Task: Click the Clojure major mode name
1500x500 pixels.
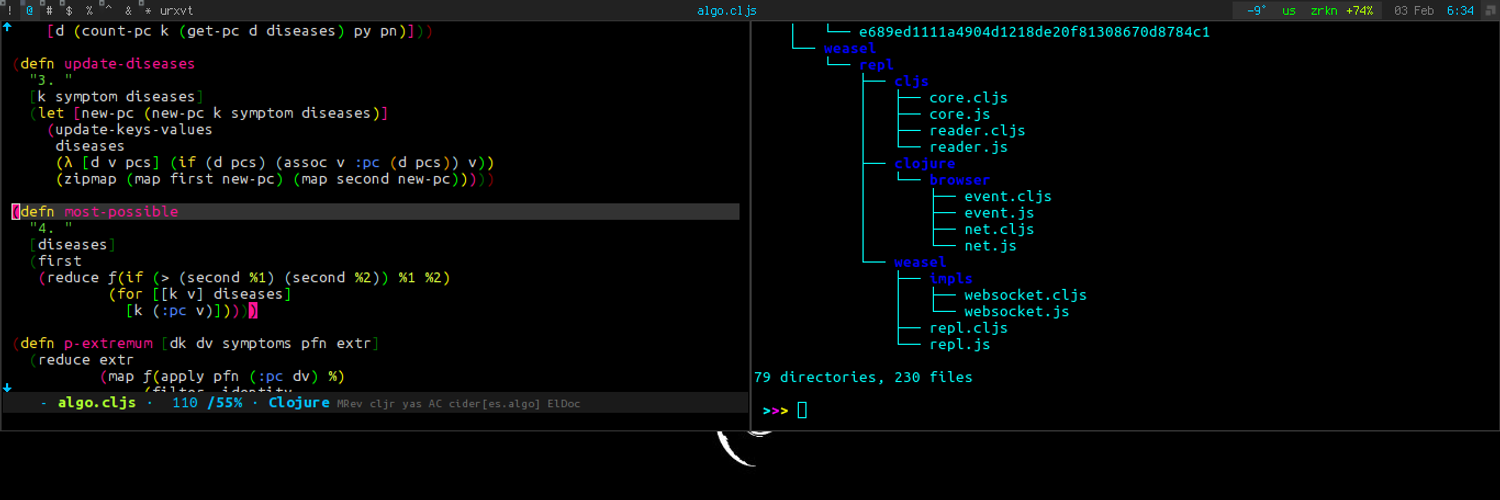Action: click(299, 403)
